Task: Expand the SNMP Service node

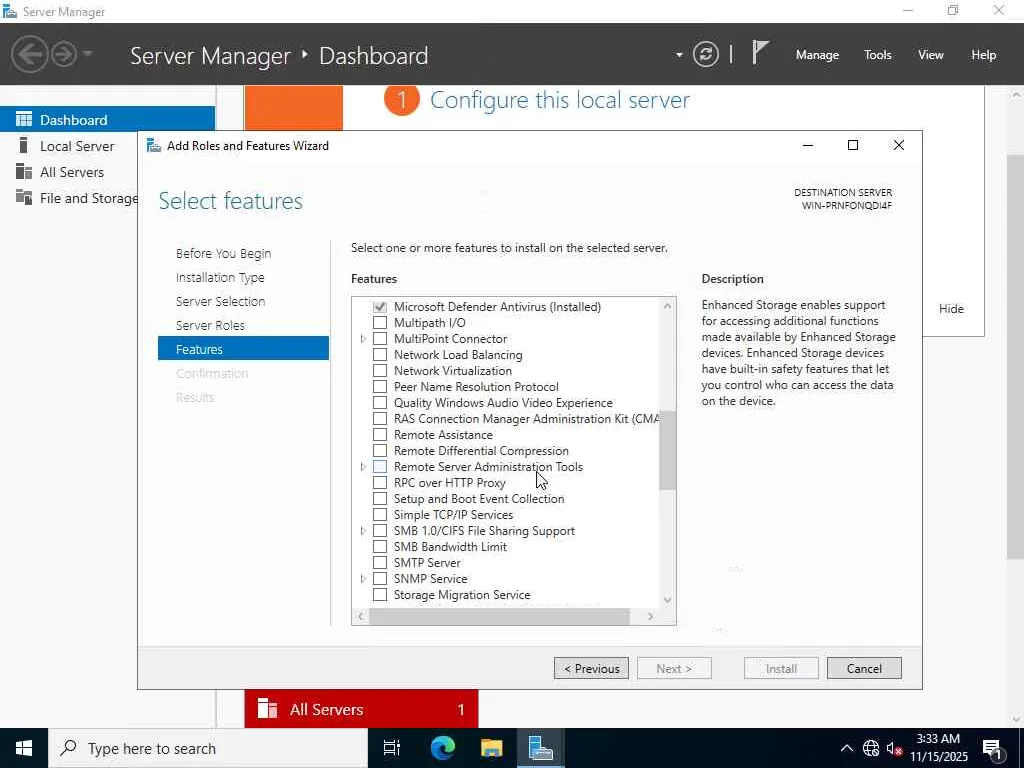Action: (x=363, y=579)
